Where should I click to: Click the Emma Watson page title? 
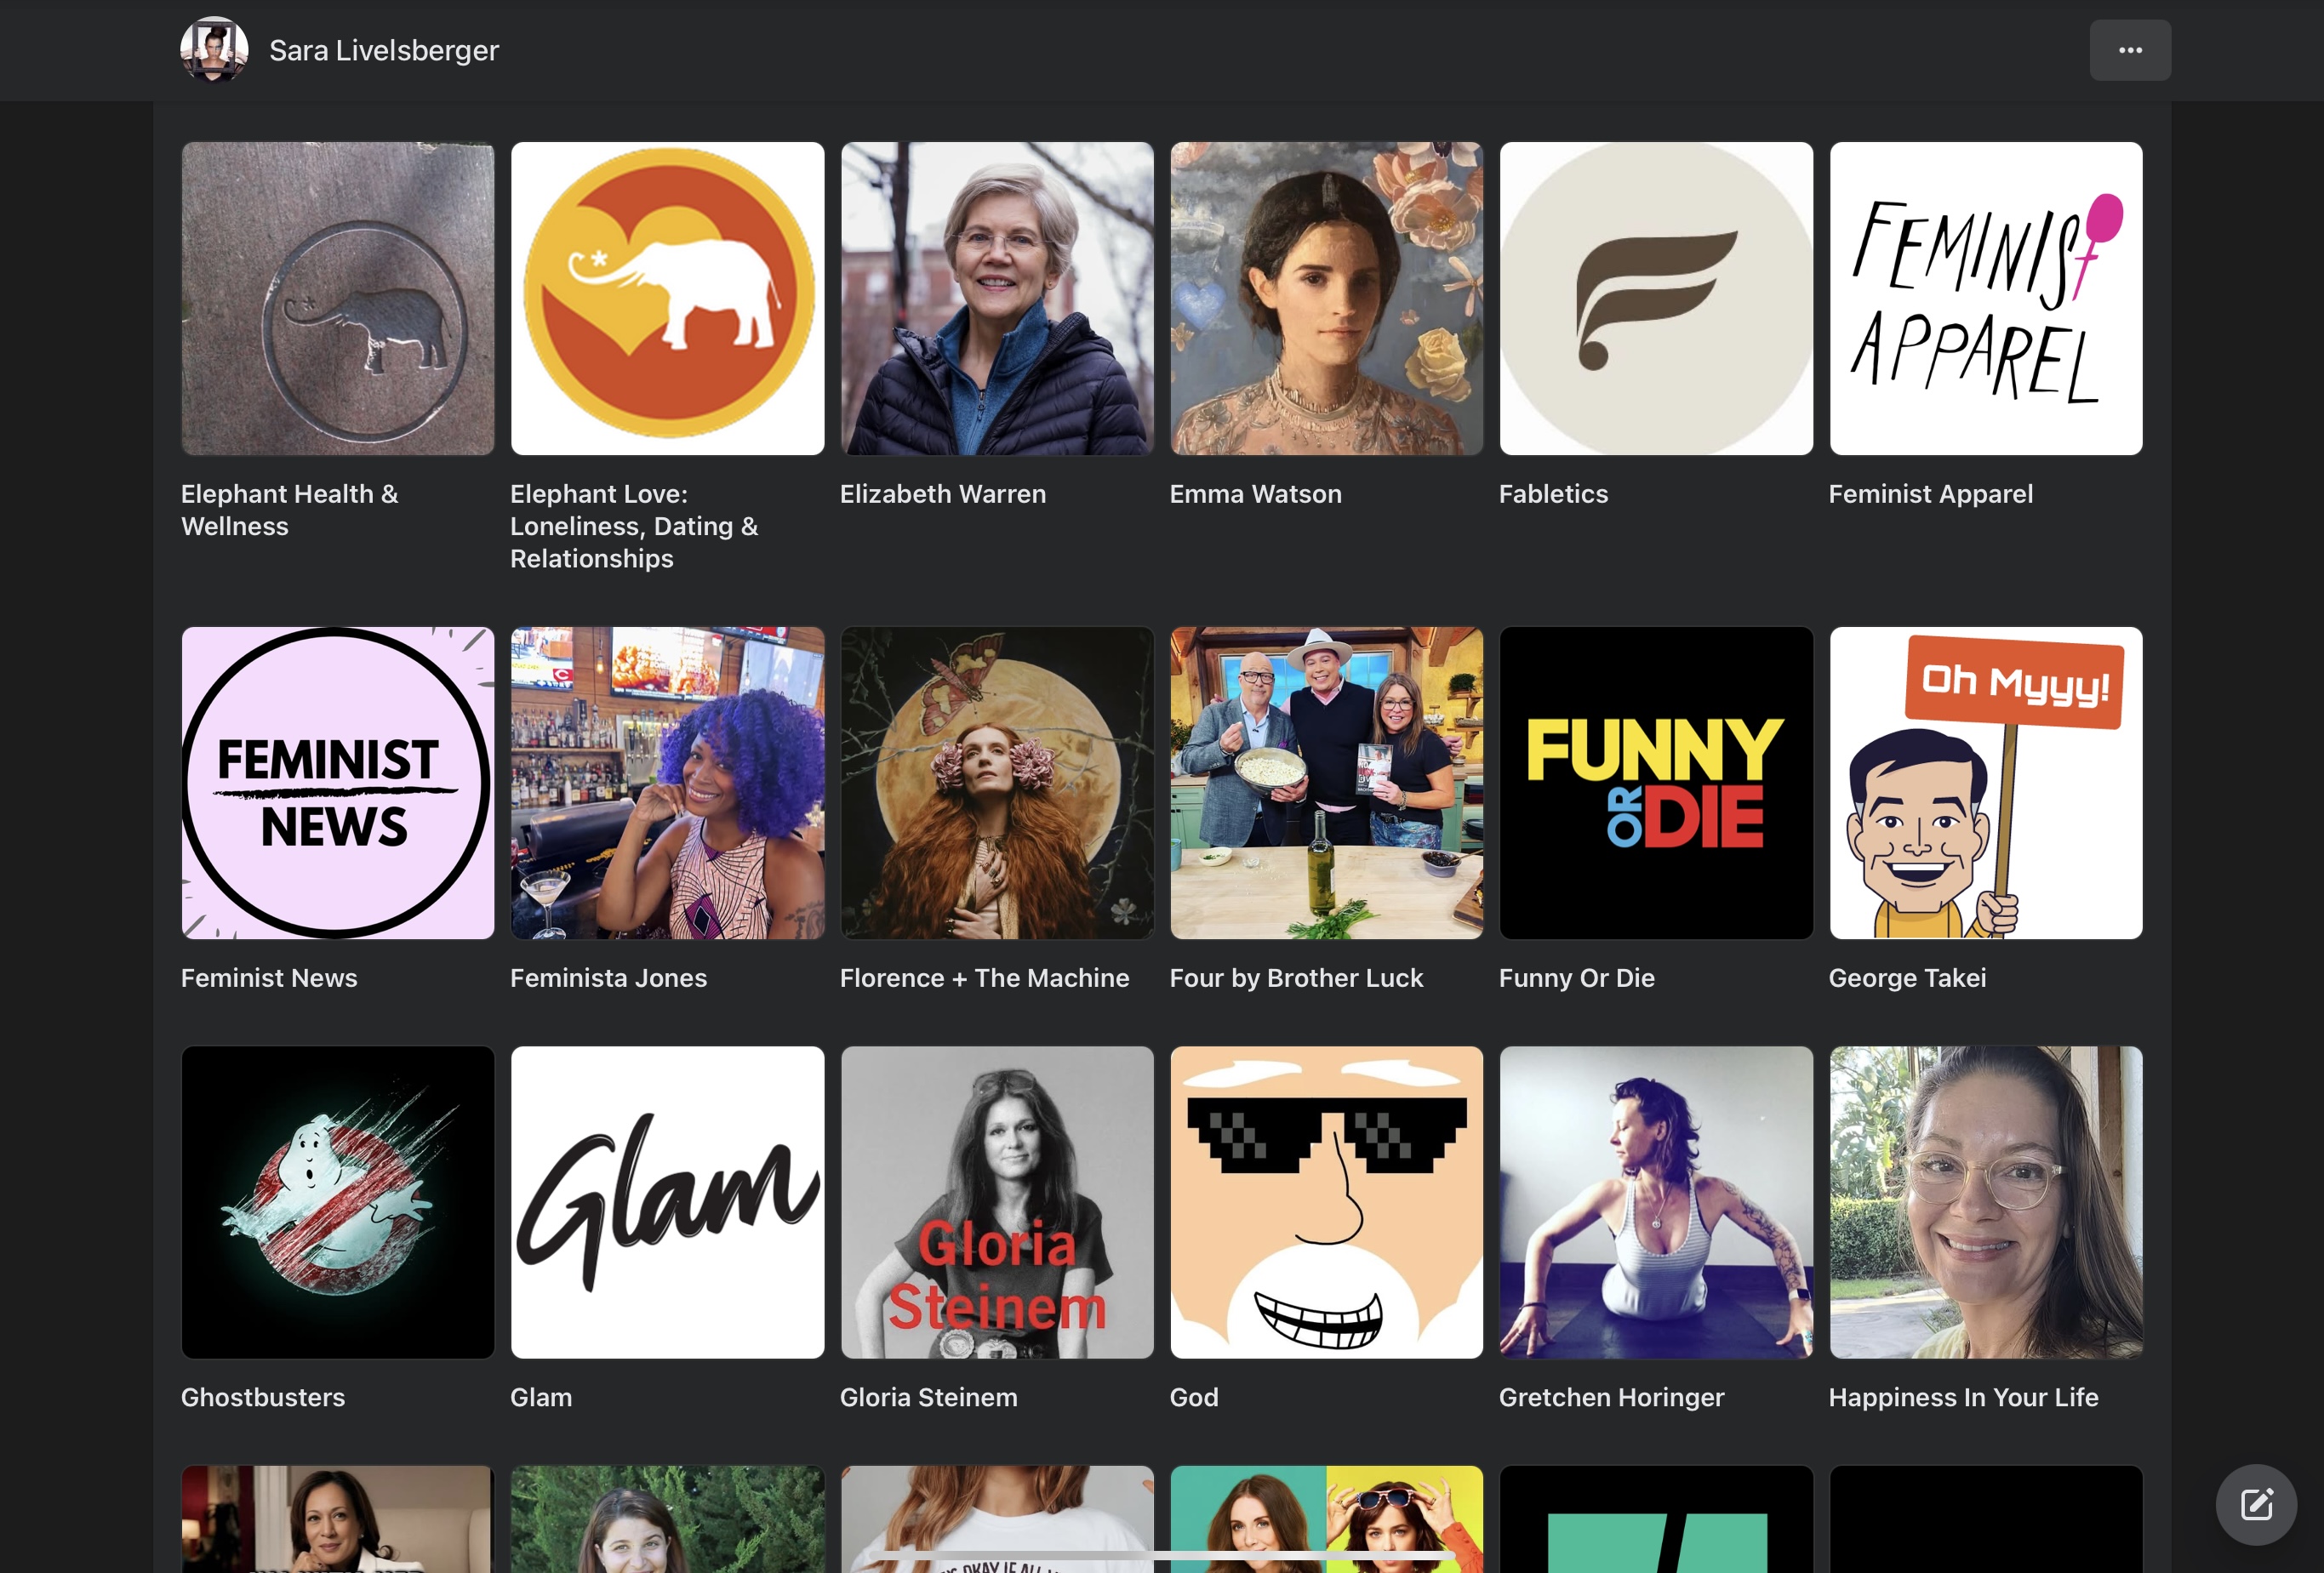(1255, 494)
